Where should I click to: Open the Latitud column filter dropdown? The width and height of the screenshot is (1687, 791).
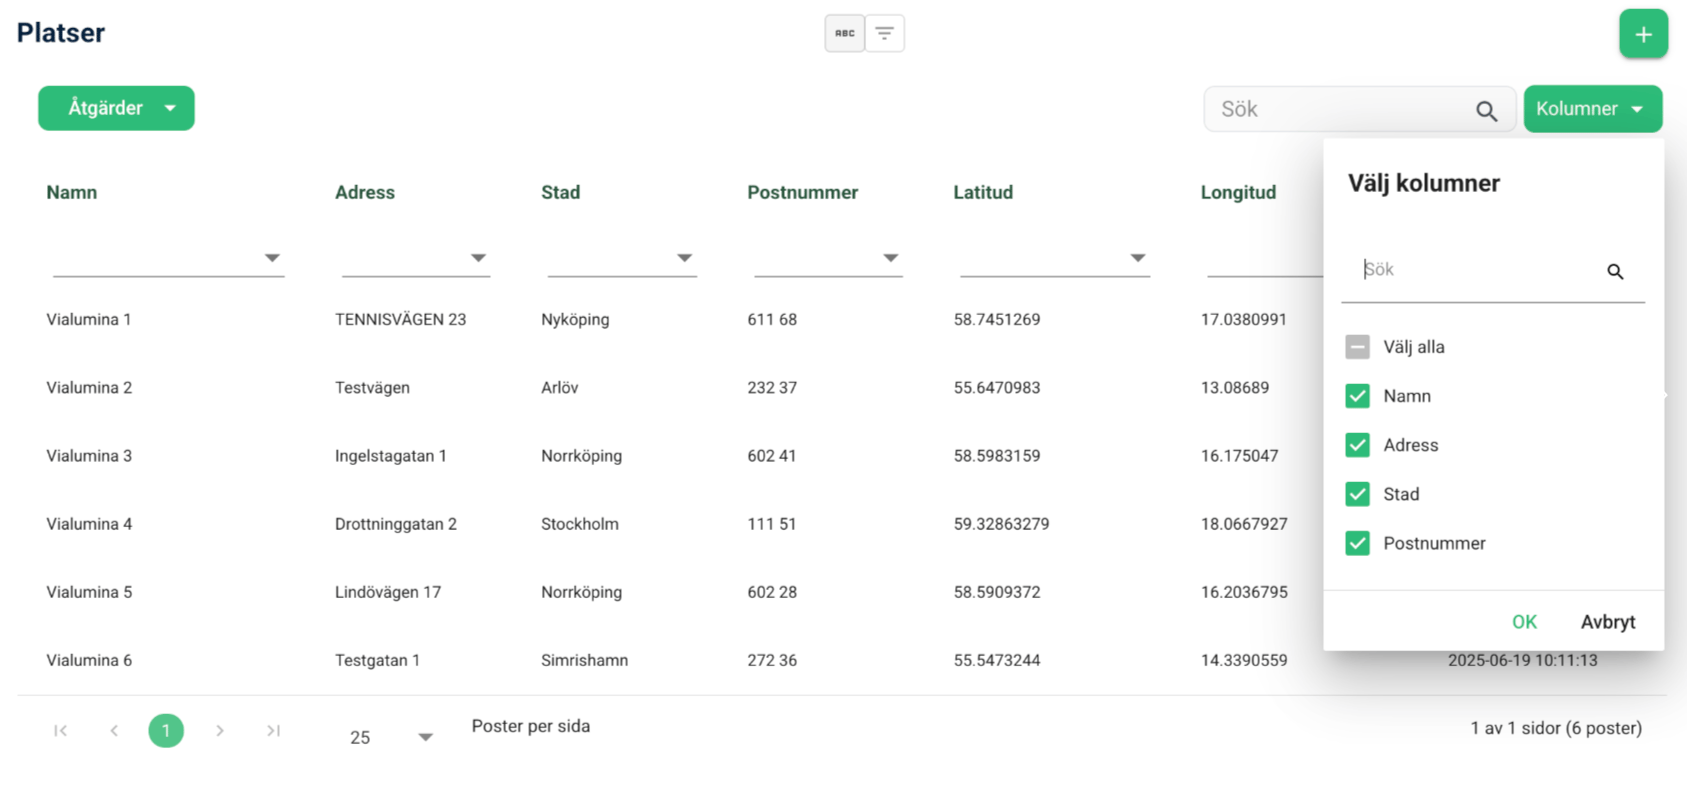pos(1137,258)
